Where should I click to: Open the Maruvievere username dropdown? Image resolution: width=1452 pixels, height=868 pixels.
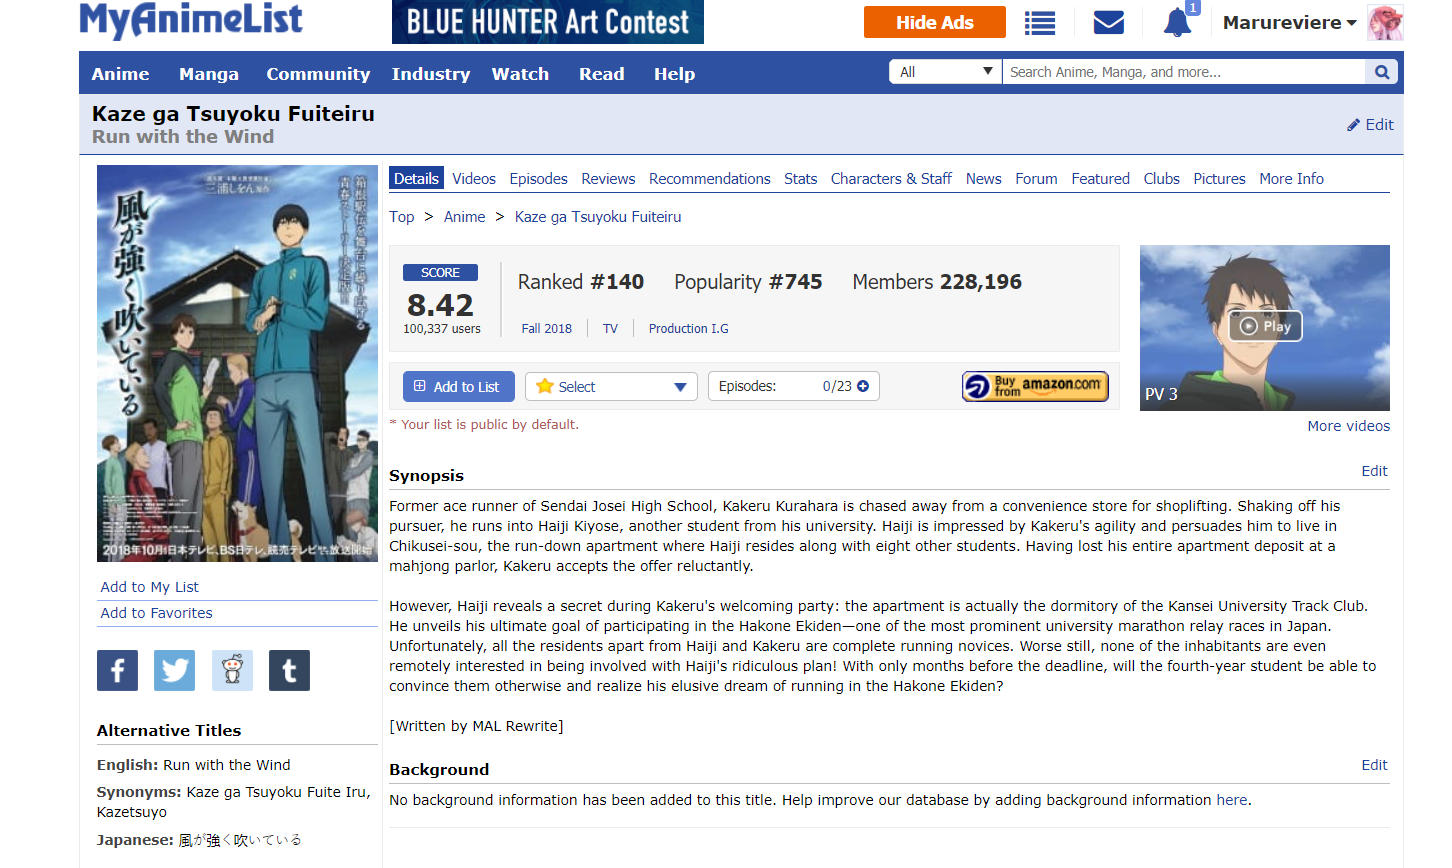point(1289,22)
